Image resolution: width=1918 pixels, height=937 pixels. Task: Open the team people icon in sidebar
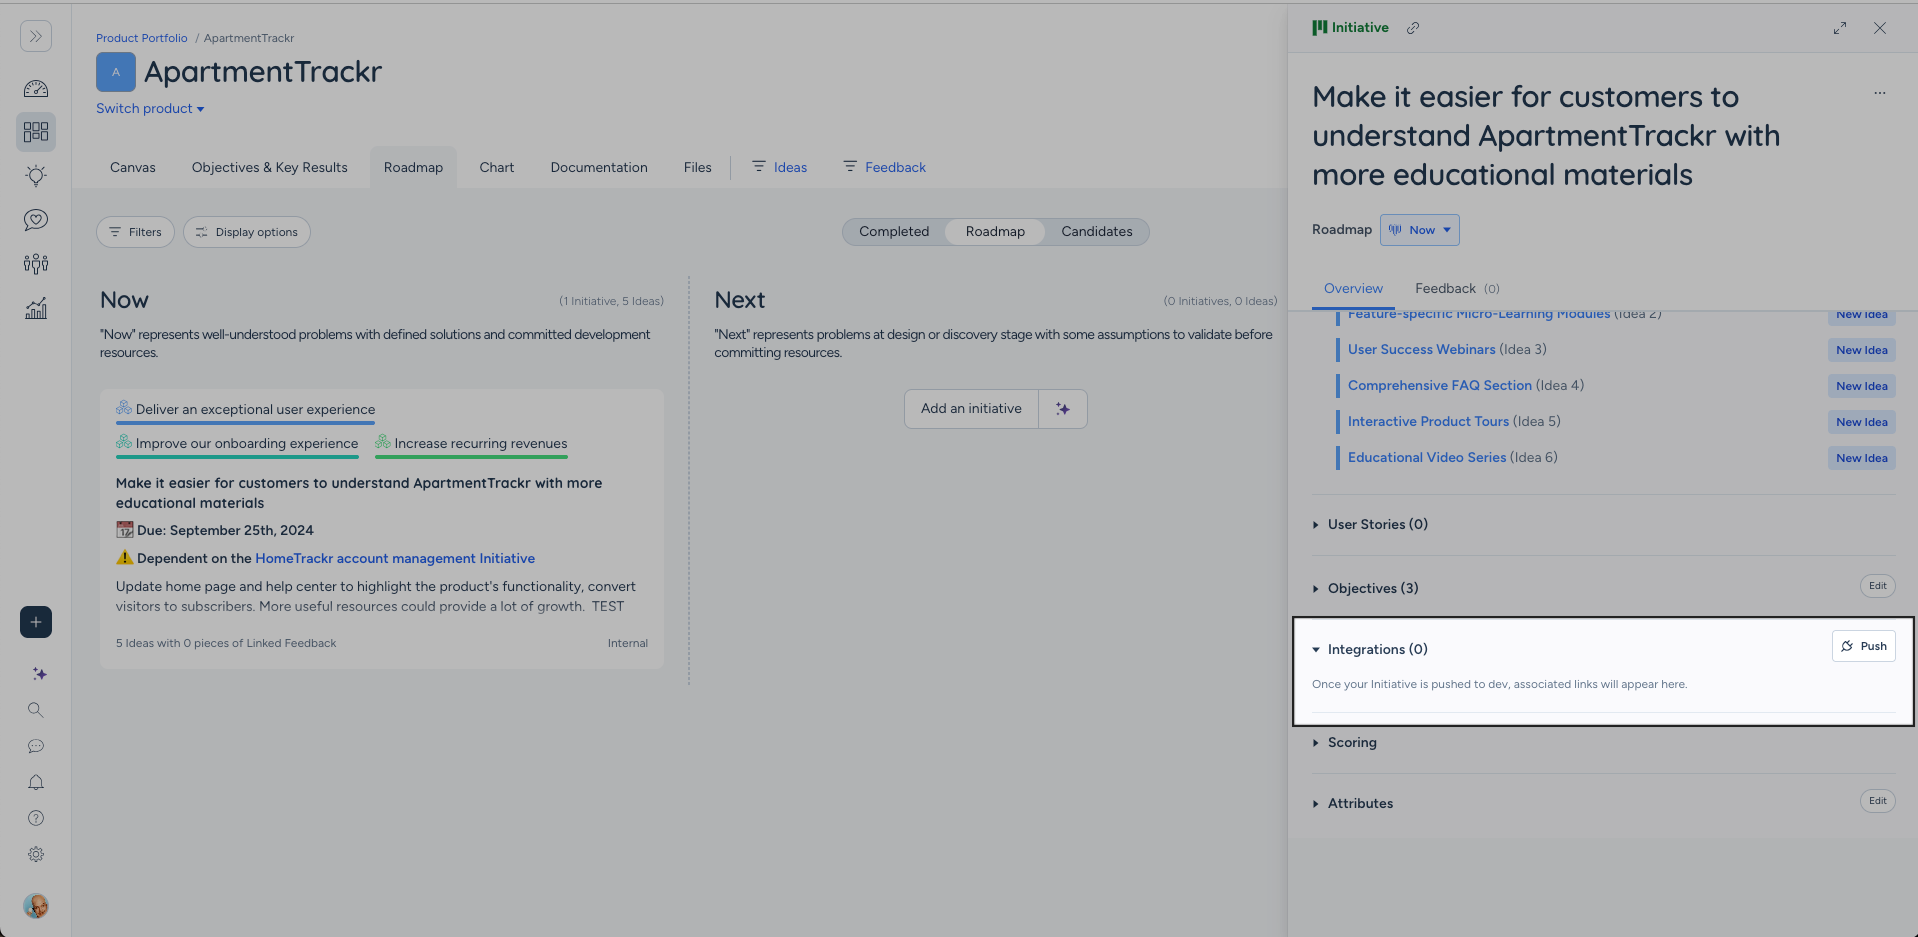[36, 264]
